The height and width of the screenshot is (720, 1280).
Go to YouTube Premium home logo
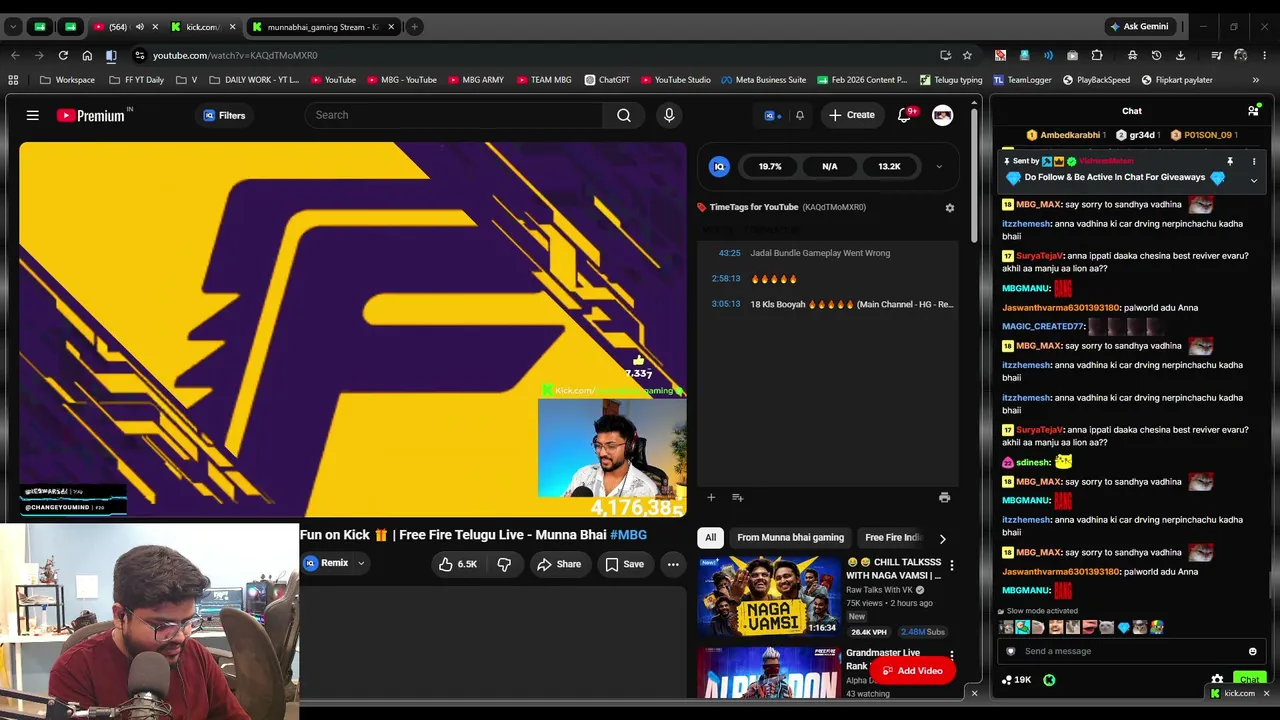point(91,116)
